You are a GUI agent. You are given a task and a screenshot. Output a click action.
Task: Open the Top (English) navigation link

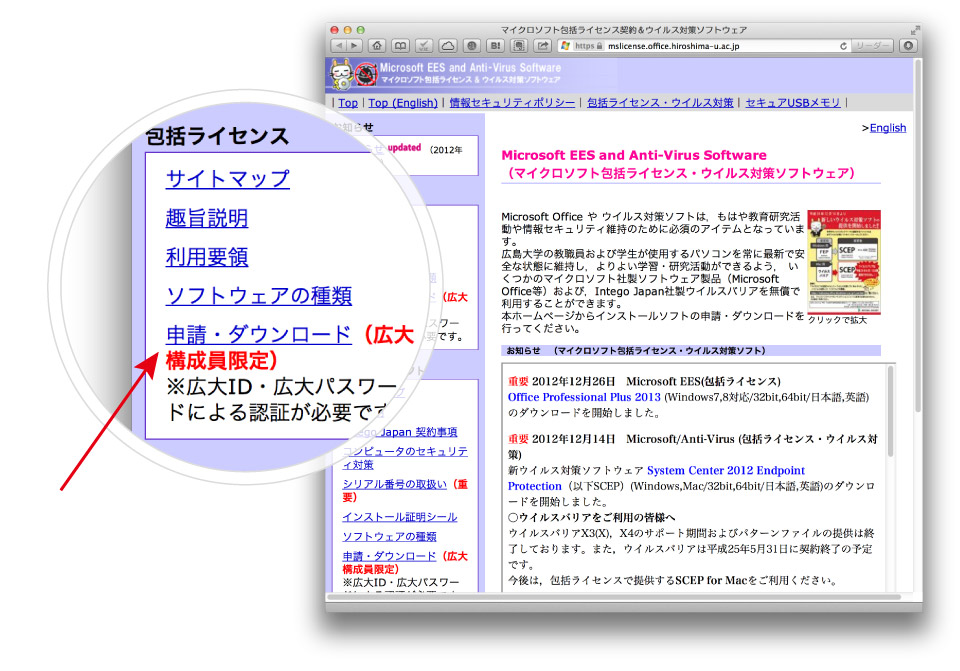pos(403,103)
